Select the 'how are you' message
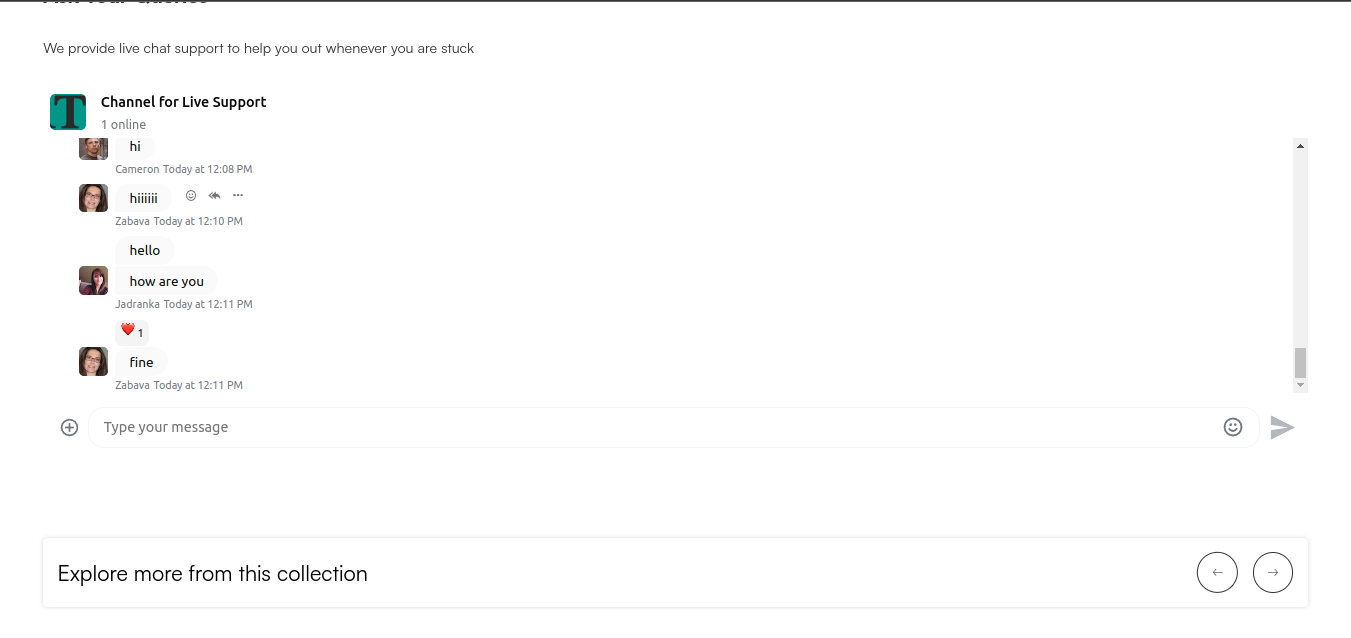1351x638 pixels. [166, 281]
